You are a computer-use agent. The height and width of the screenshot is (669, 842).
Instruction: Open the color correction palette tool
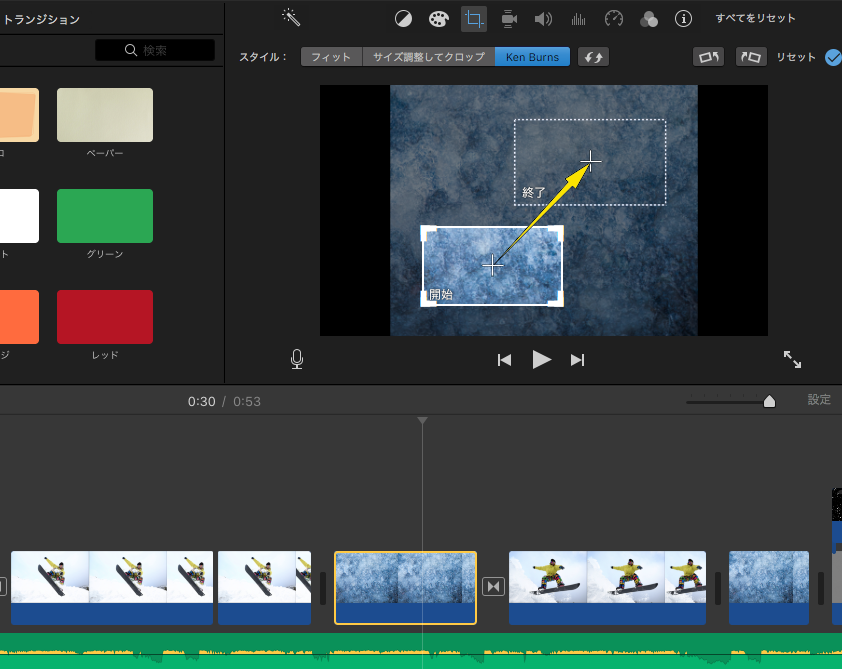pyautogui.click(x=438, y=19)
